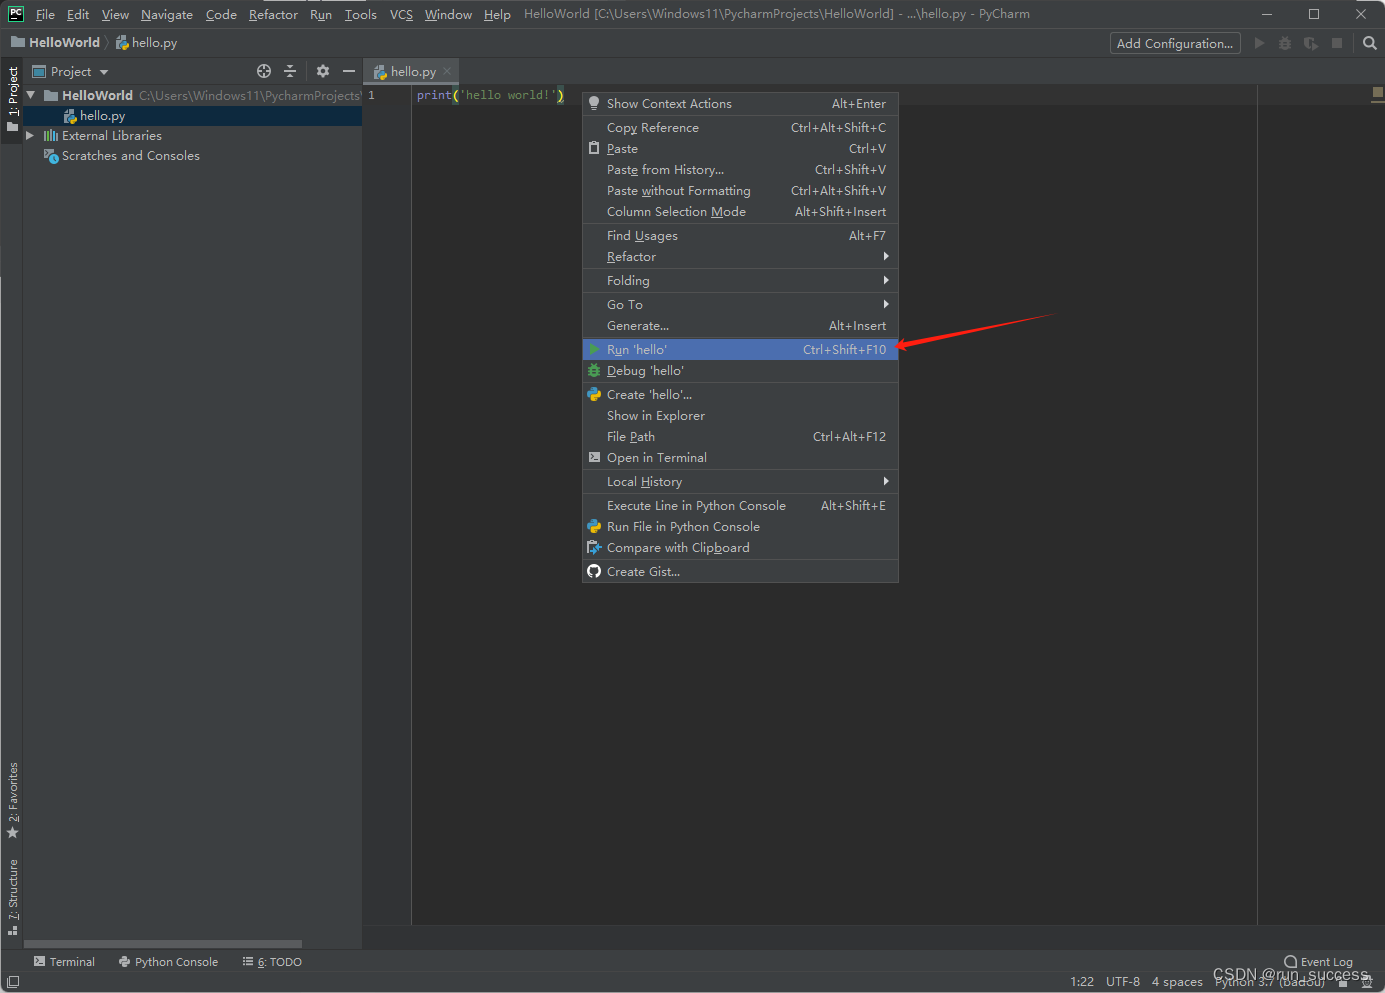Click the yellow inspection marker at editor top-right

[x=1377, y=92]
